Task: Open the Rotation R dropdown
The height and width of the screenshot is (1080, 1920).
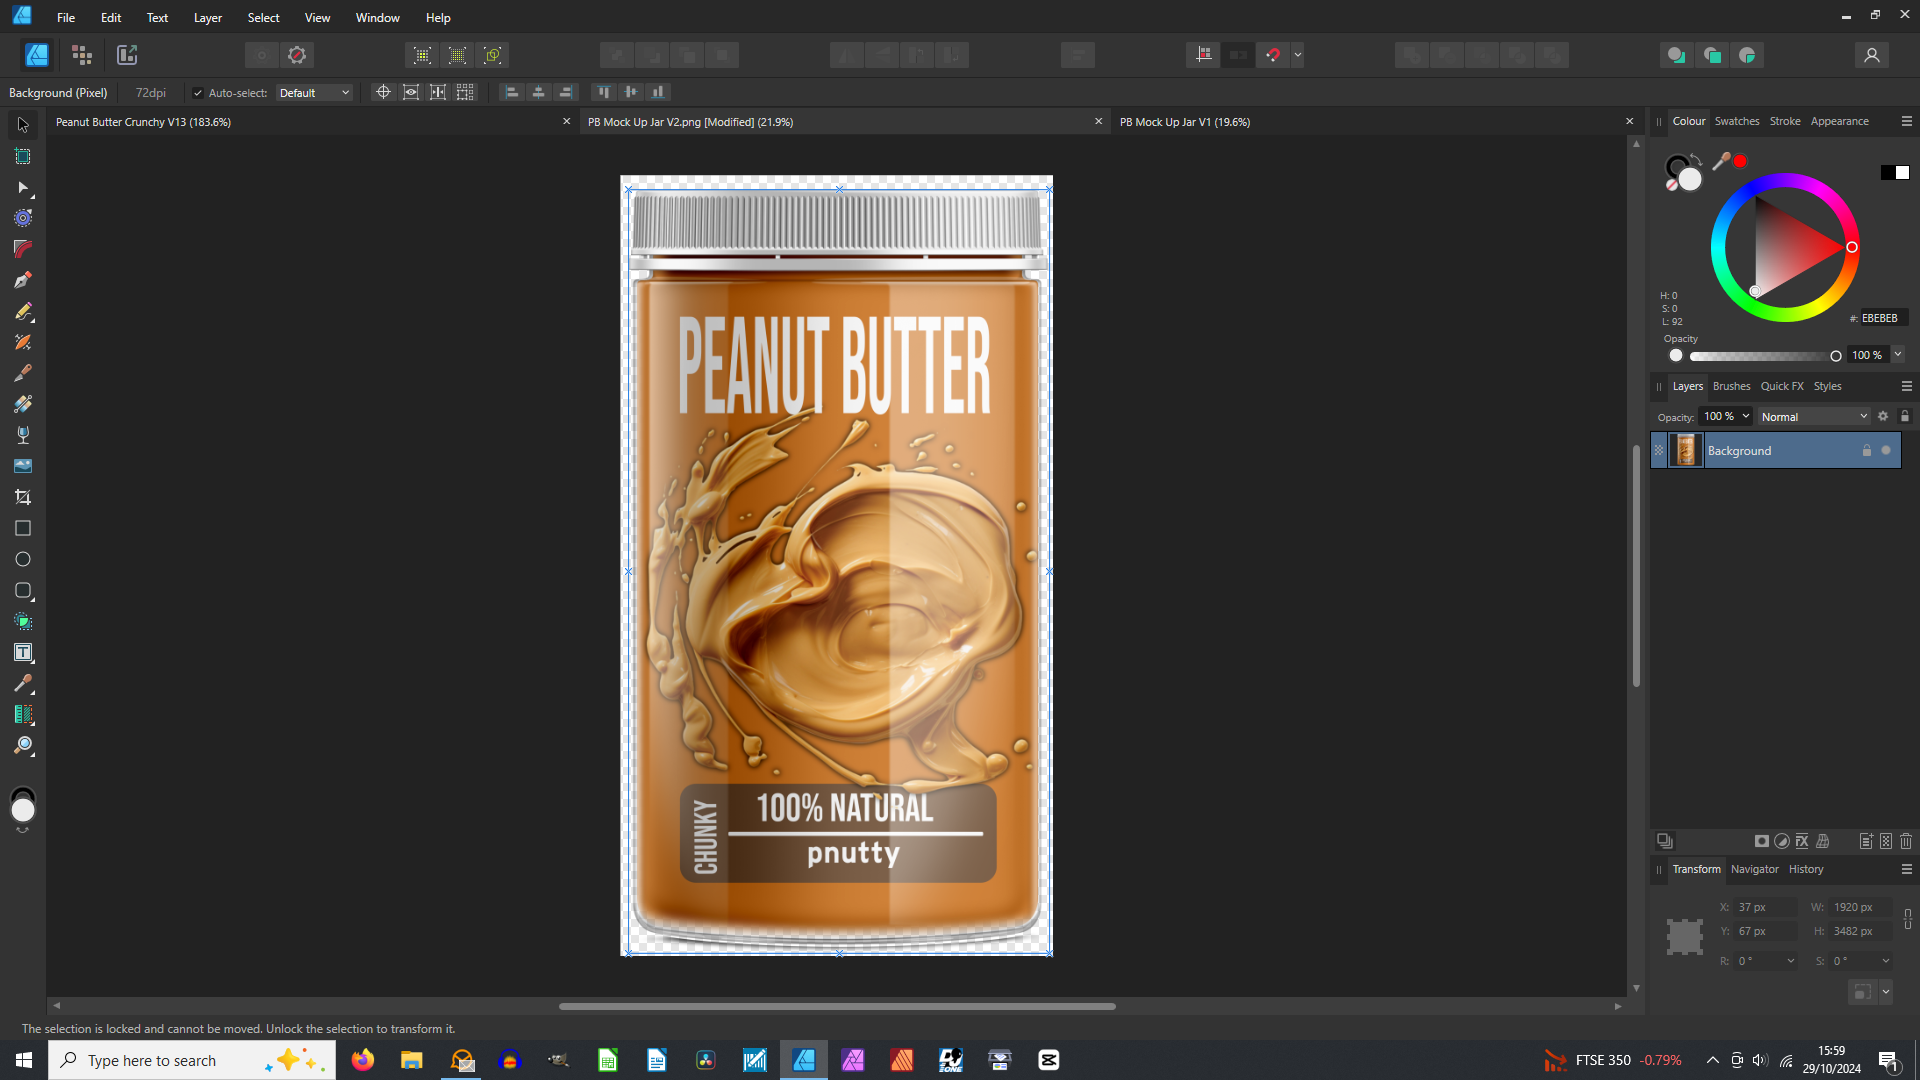Action: click(x=1790, y=961)
